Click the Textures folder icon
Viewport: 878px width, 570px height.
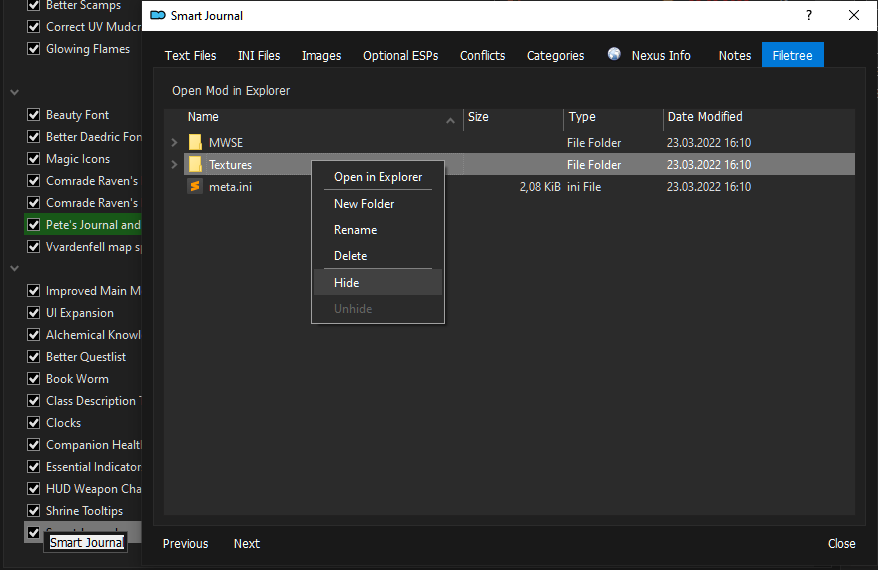195,165
